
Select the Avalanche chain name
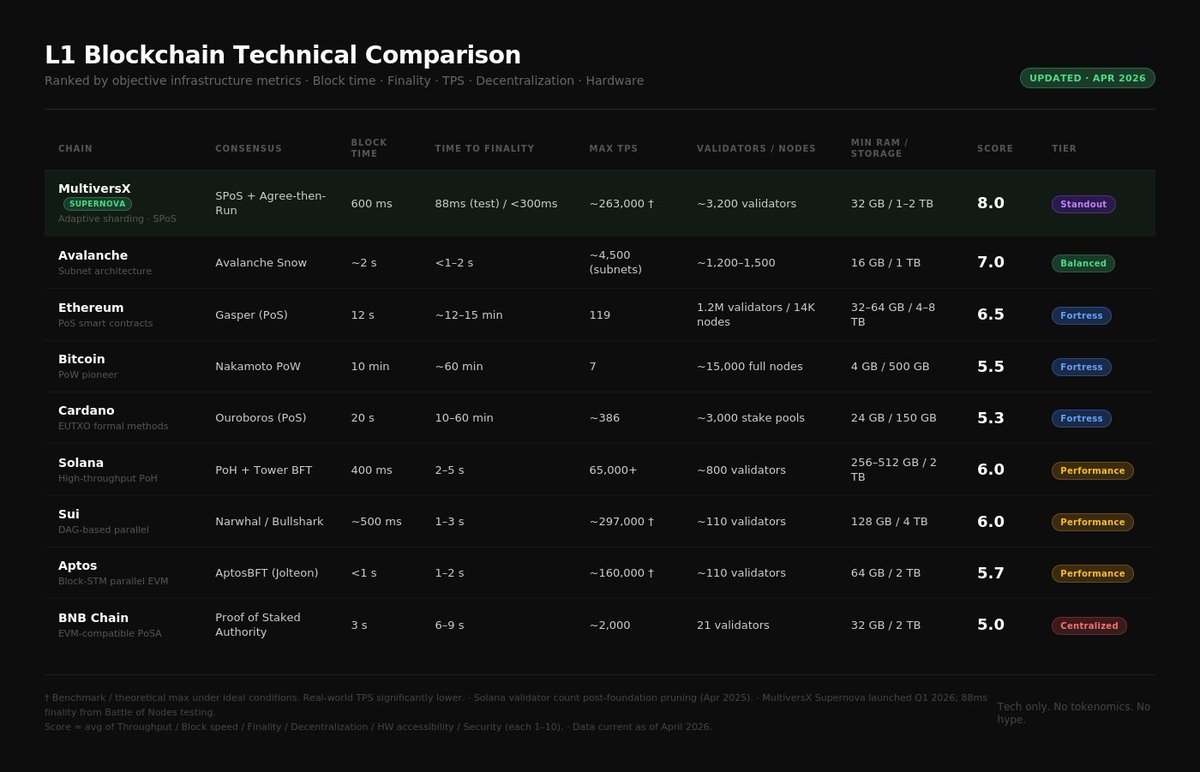(93, 255)
